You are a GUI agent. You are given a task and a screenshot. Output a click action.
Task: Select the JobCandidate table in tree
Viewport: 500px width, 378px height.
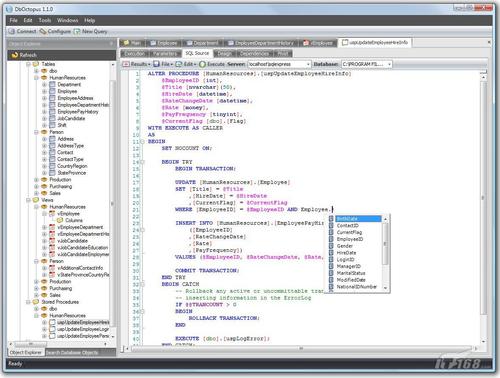point(71,118)
